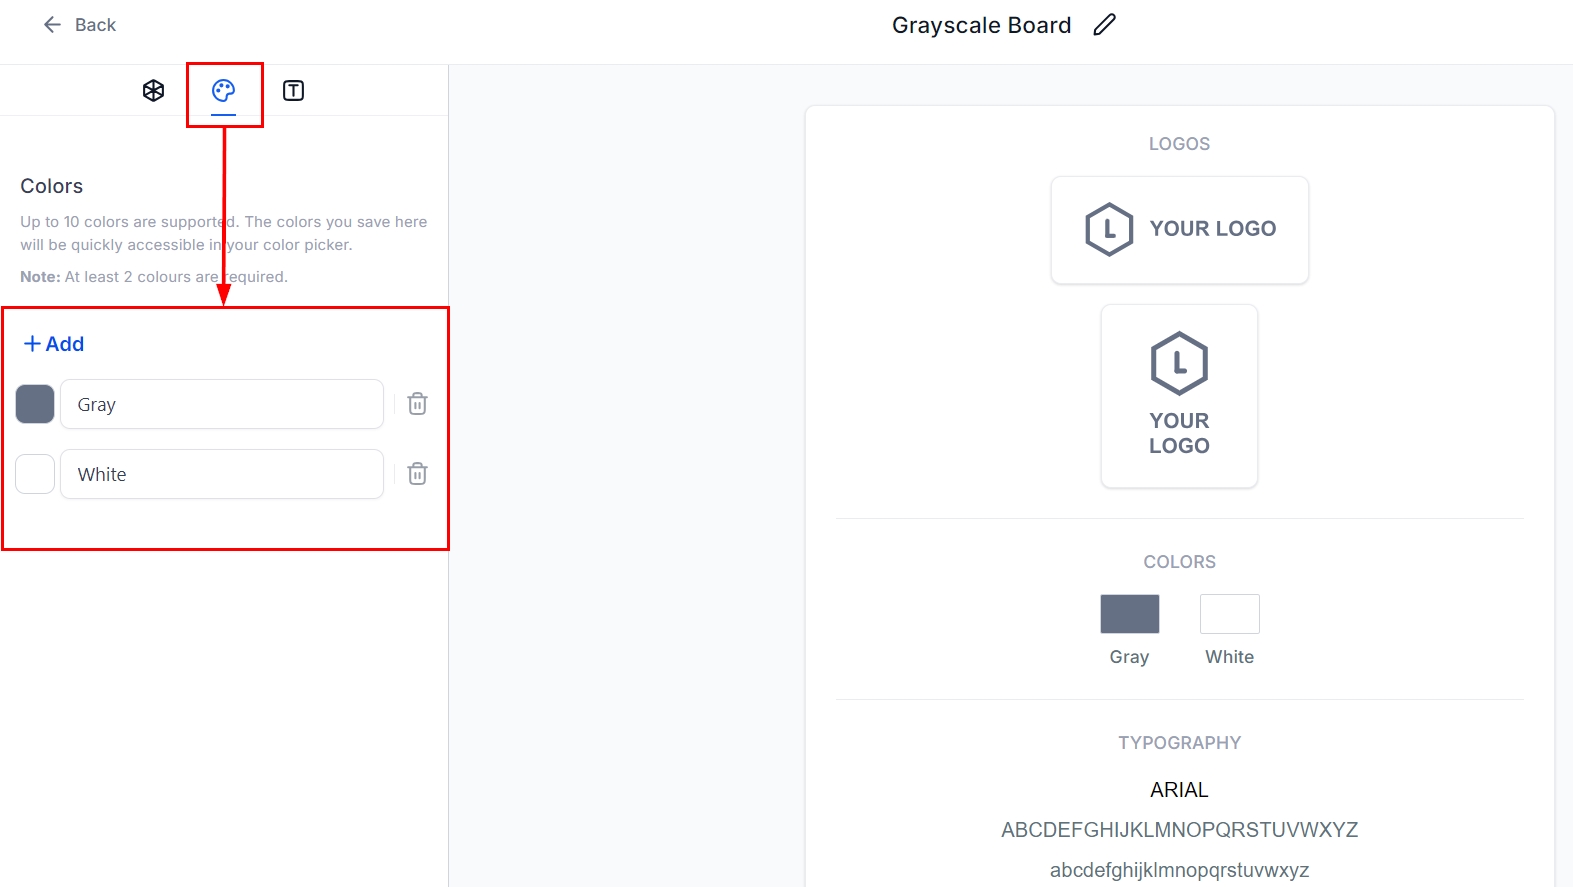Screen dimensions: 1573x887
Task: Click Add to add a new color
Action: tap(54, 344)
